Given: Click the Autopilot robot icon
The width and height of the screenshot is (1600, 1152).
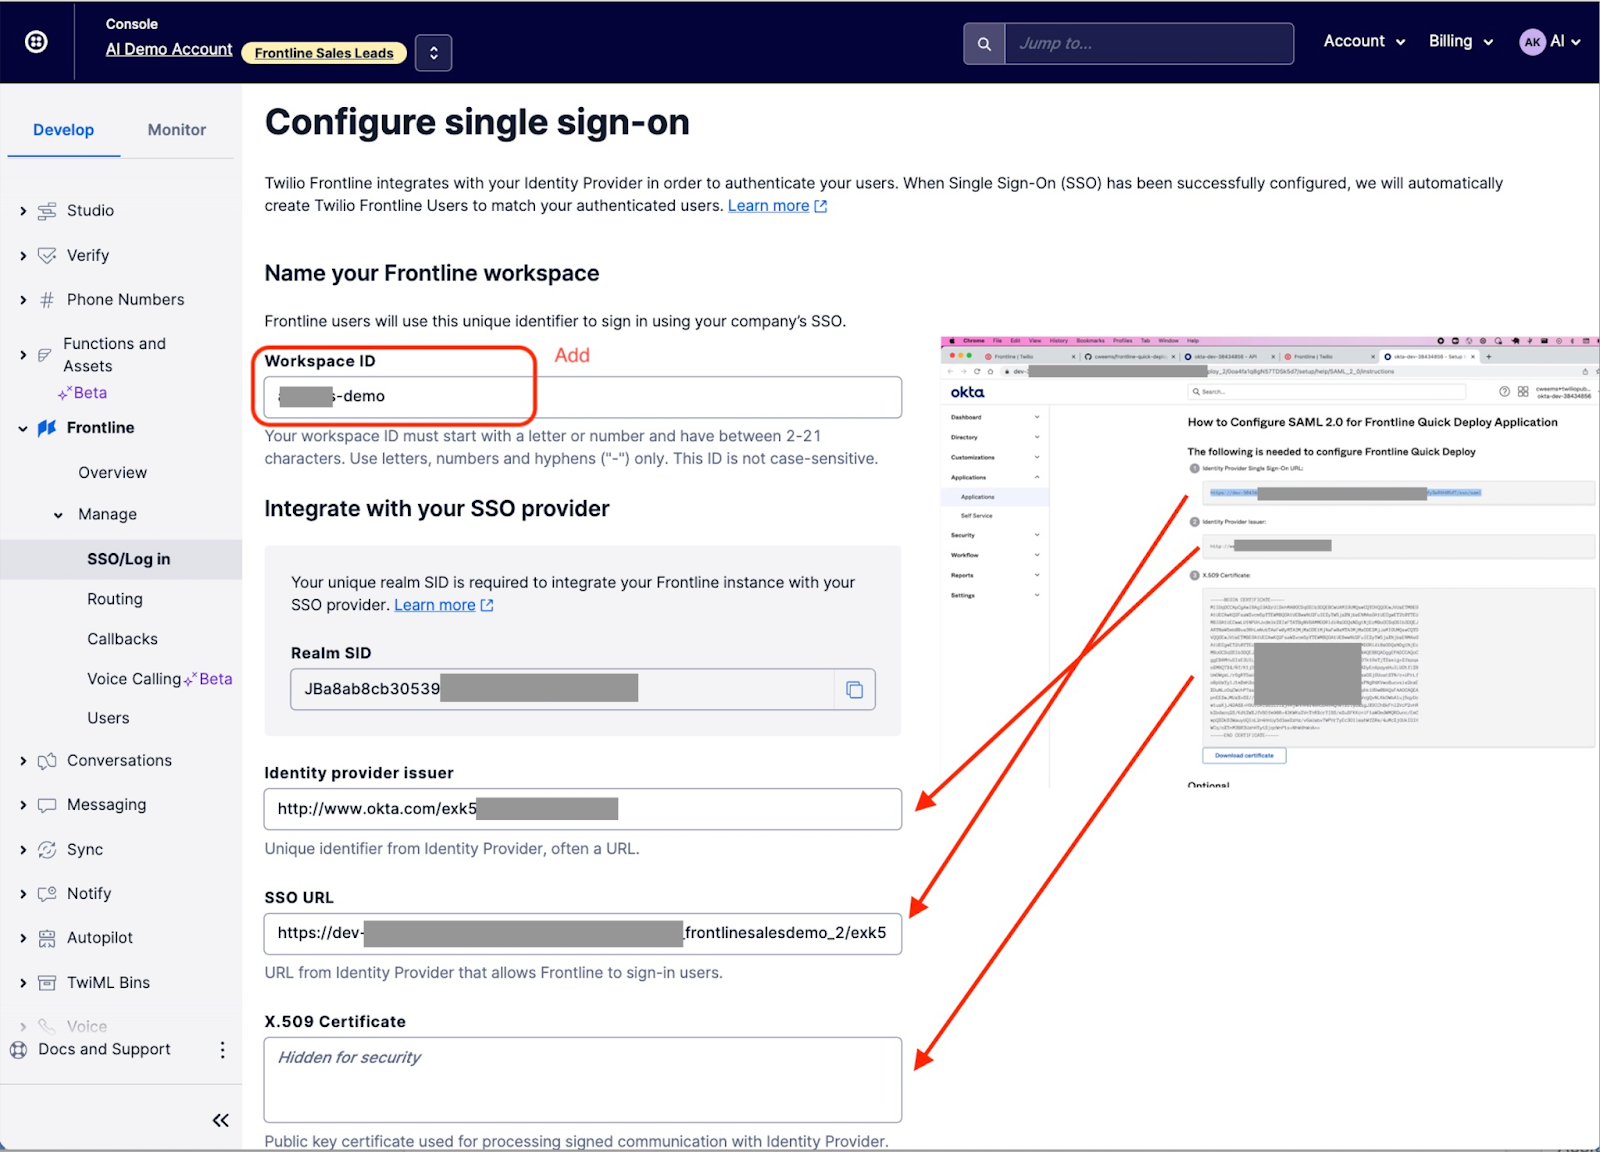Looking at the screenshot, I should [x=47, y=938].
